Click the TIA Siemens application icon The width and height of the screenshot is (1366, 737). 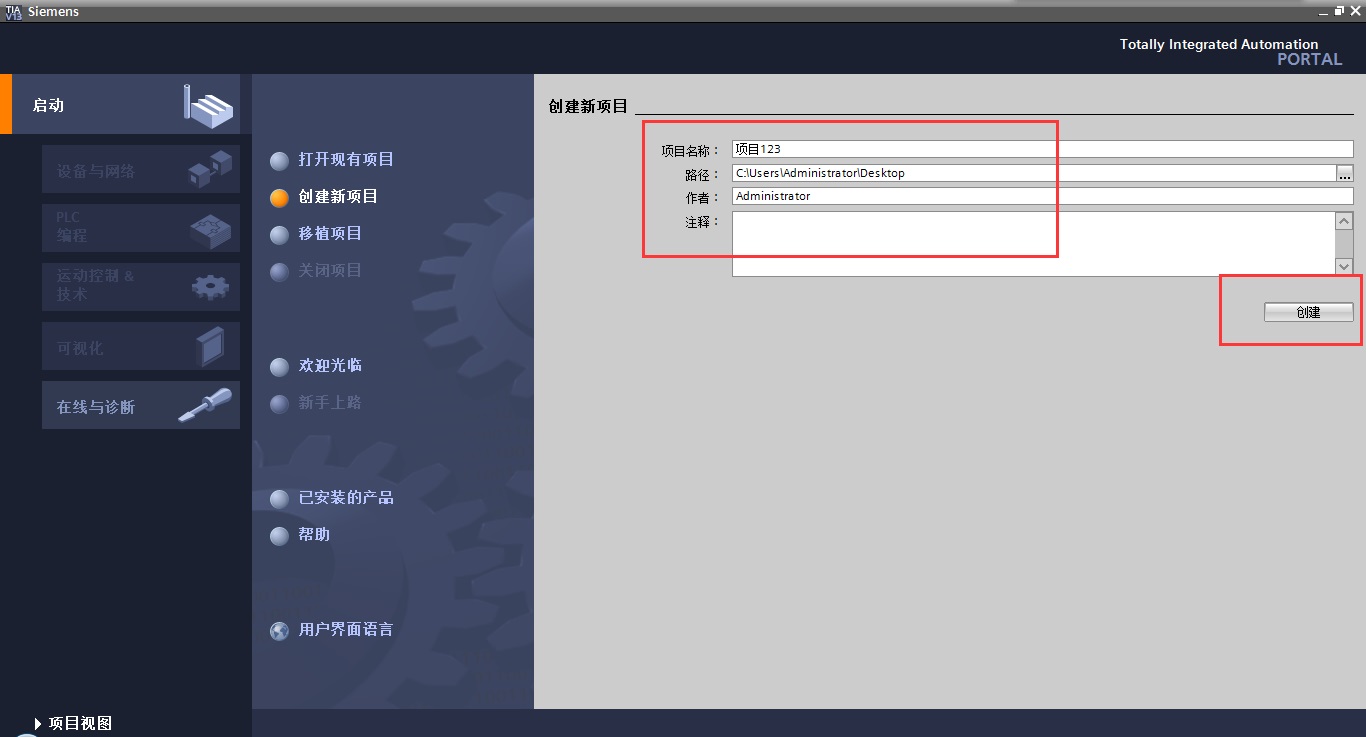[x=13, y=12]
